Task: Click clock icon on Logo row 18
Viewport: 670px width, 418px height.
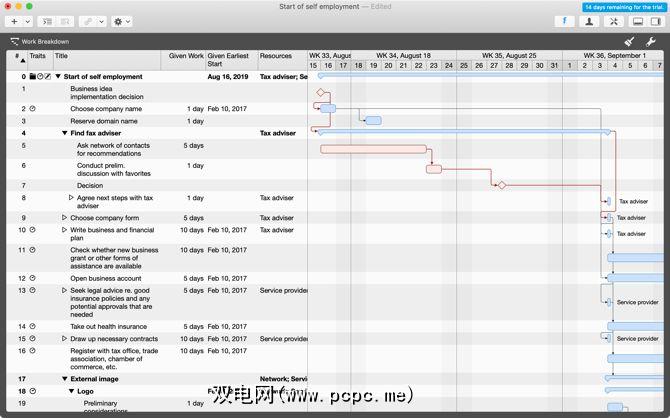Action: 32,391
